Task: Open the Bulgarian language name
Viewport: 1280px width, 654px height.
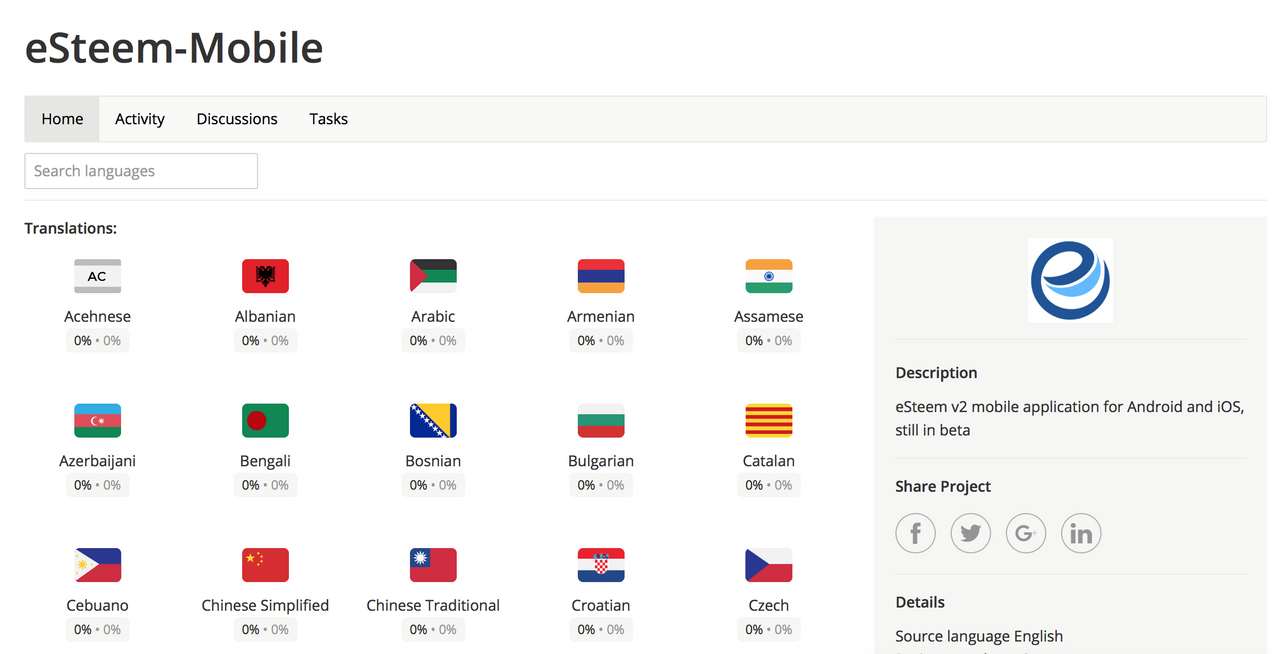Action: 601,461
